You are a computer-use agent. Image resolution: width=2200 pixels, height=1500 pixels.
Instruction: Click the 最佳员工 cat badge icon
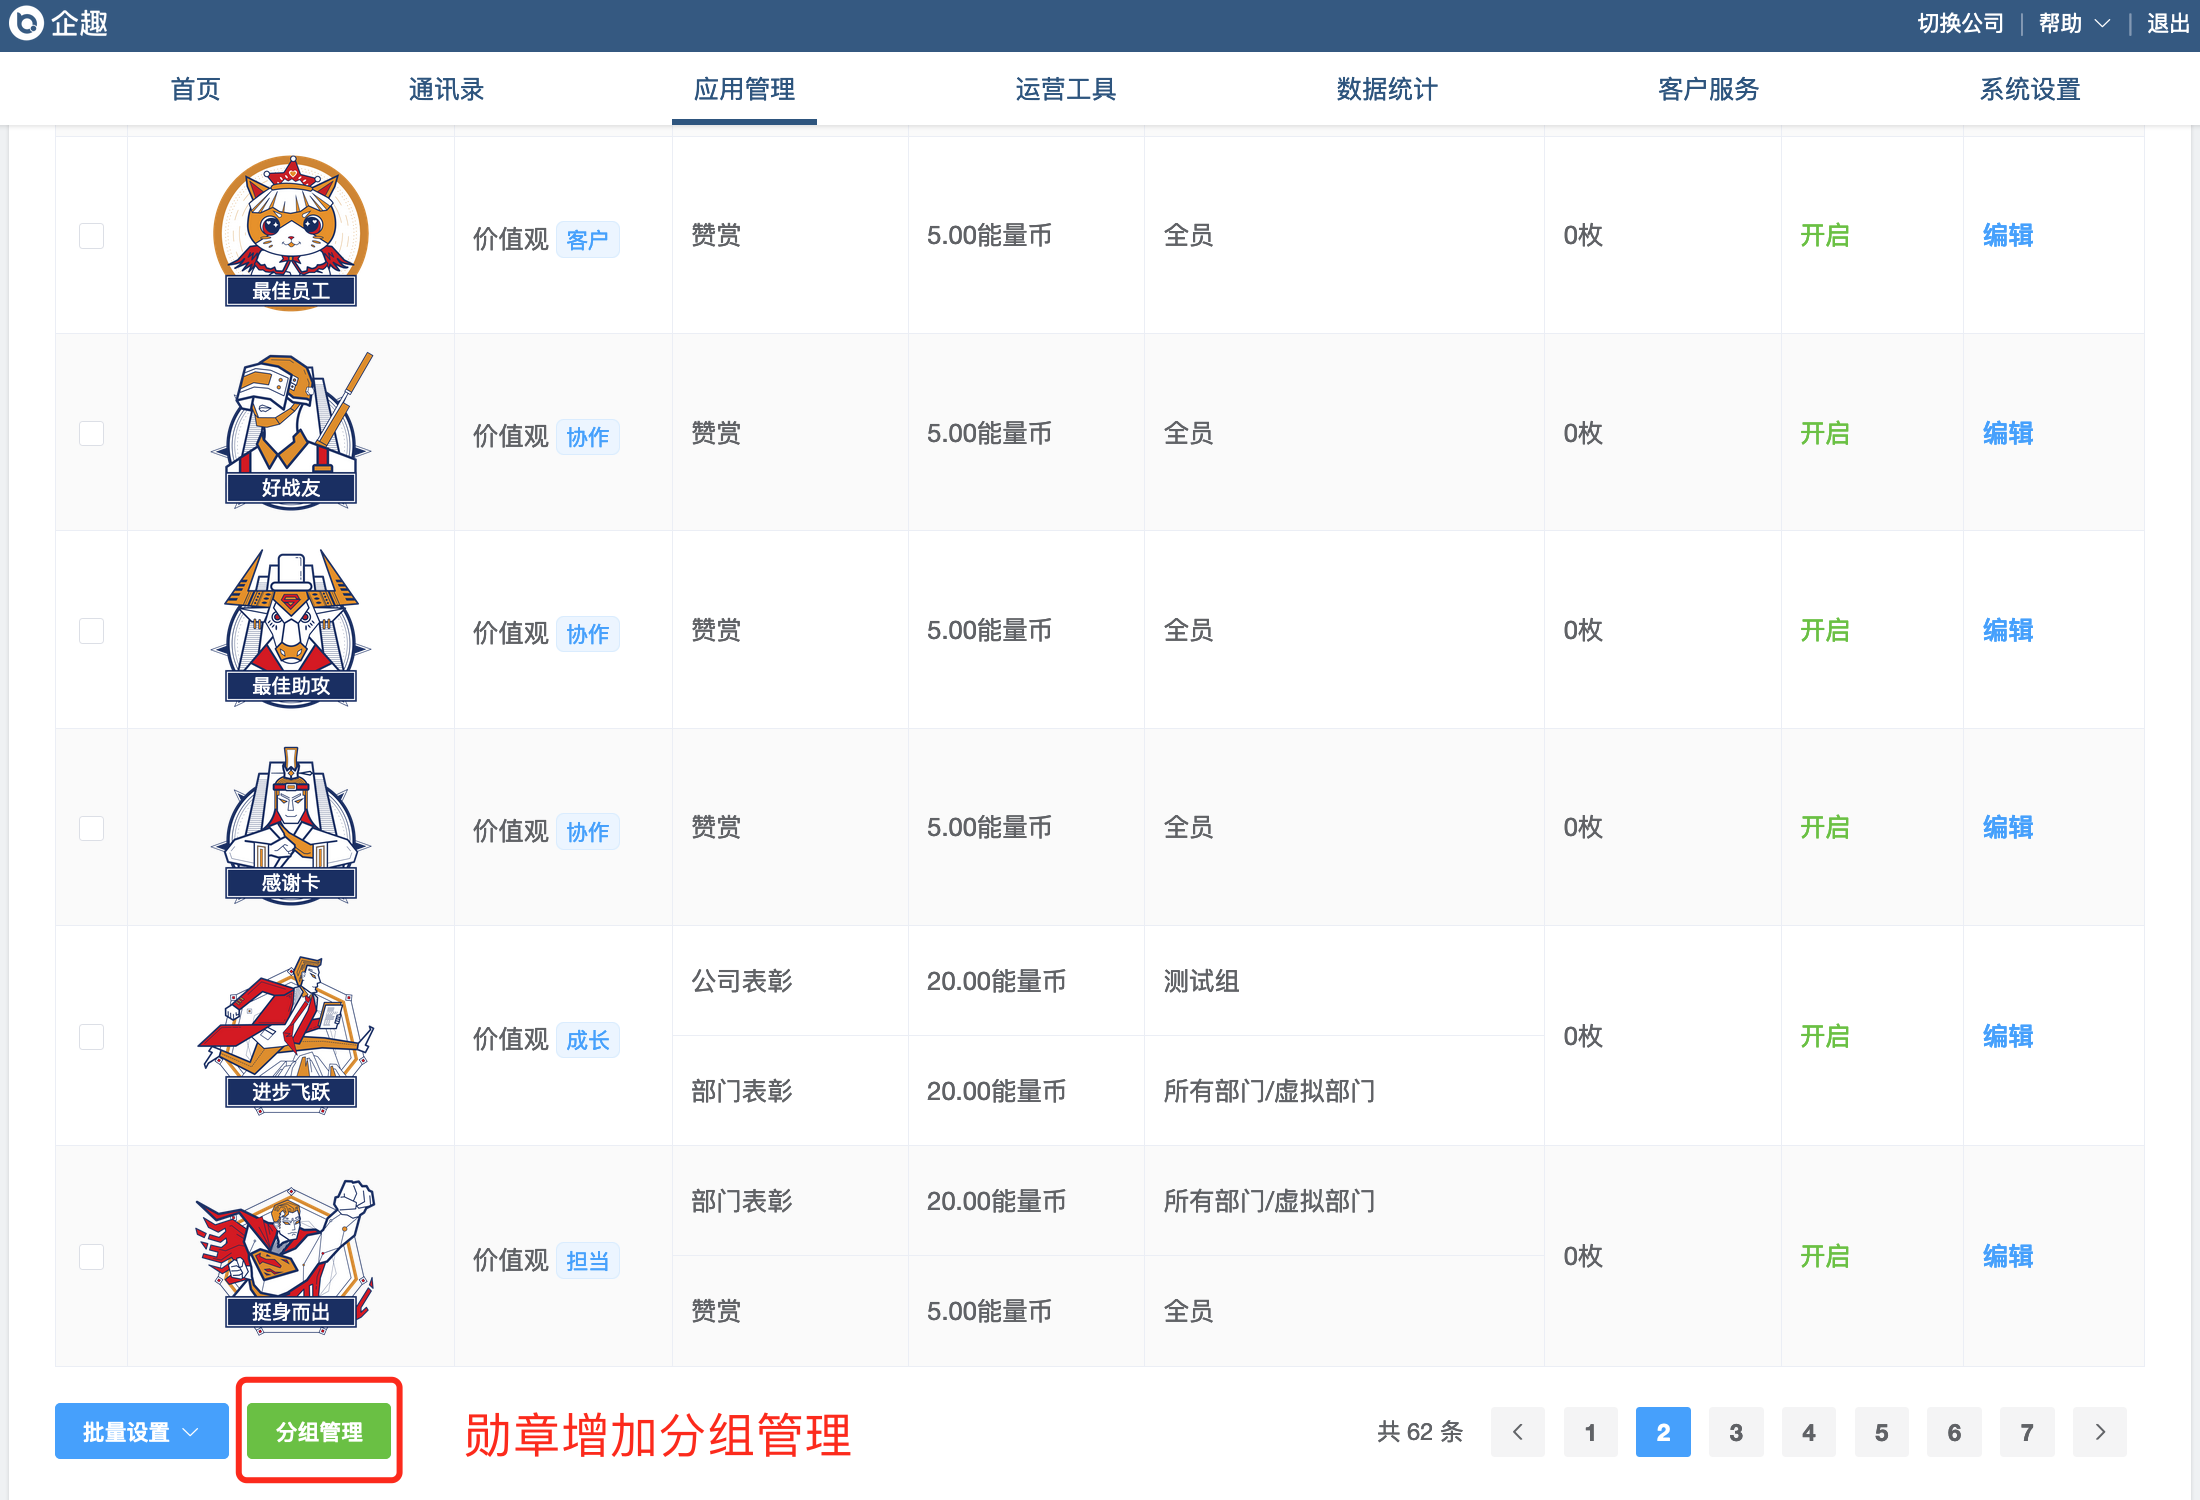pyautogui.click(x=291, y=232)
